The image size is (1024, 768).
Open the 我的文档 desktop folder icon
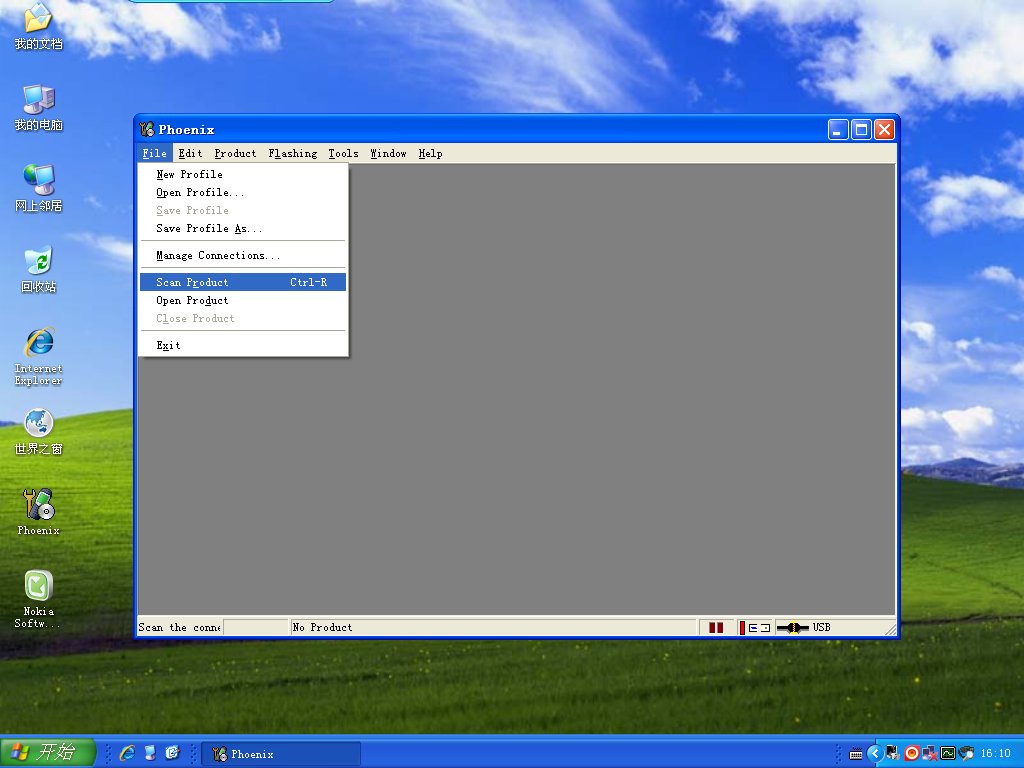[x=39, y=26]
